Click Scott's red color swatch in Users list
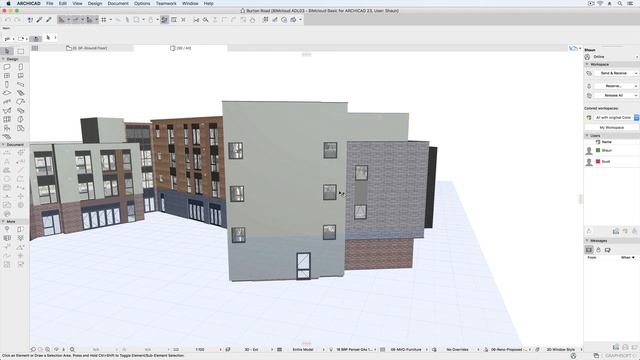The image size is (640, 360). [x=598, y=162]
